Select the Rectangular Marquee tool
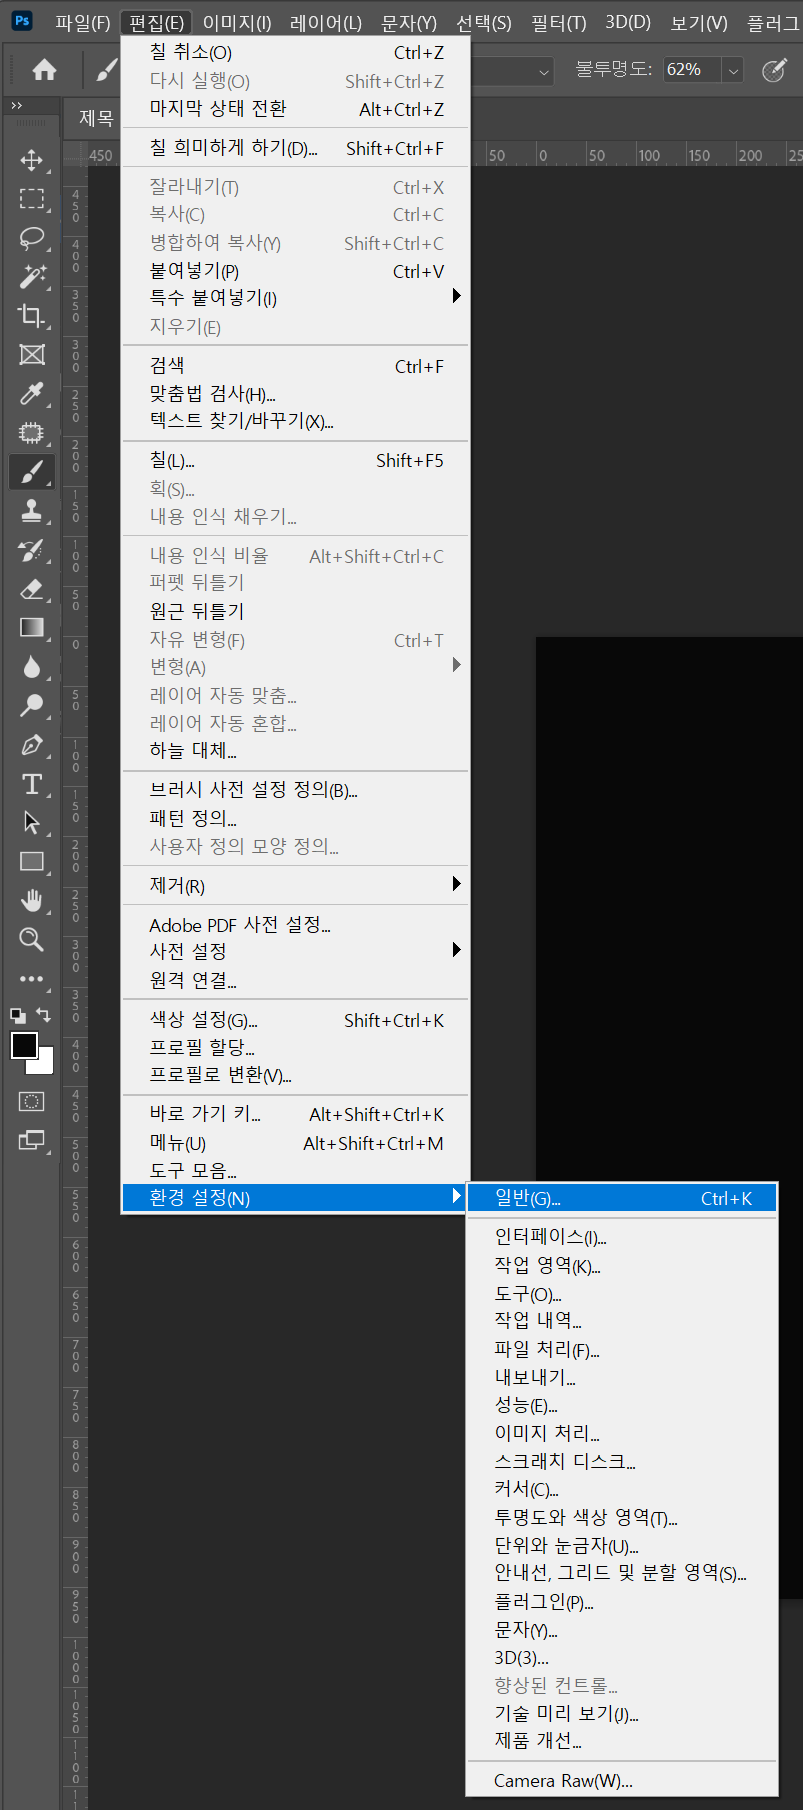 pyautogui.click(x=31, y=199)
